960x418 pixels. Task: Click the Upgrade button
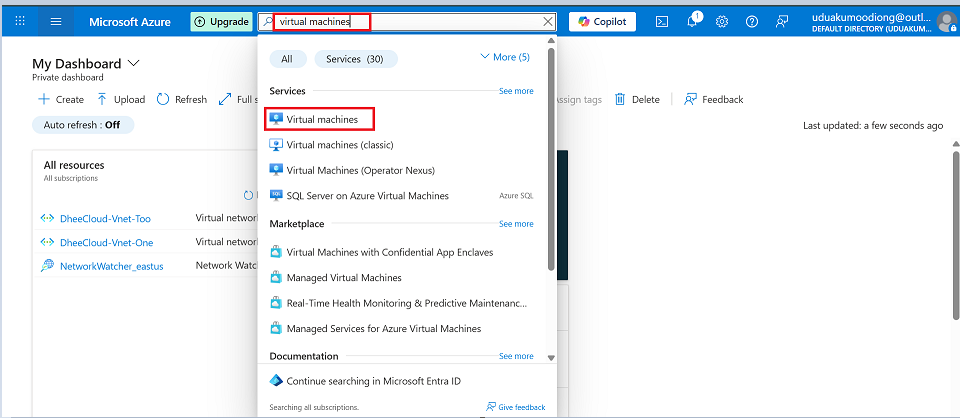[221, 22]
